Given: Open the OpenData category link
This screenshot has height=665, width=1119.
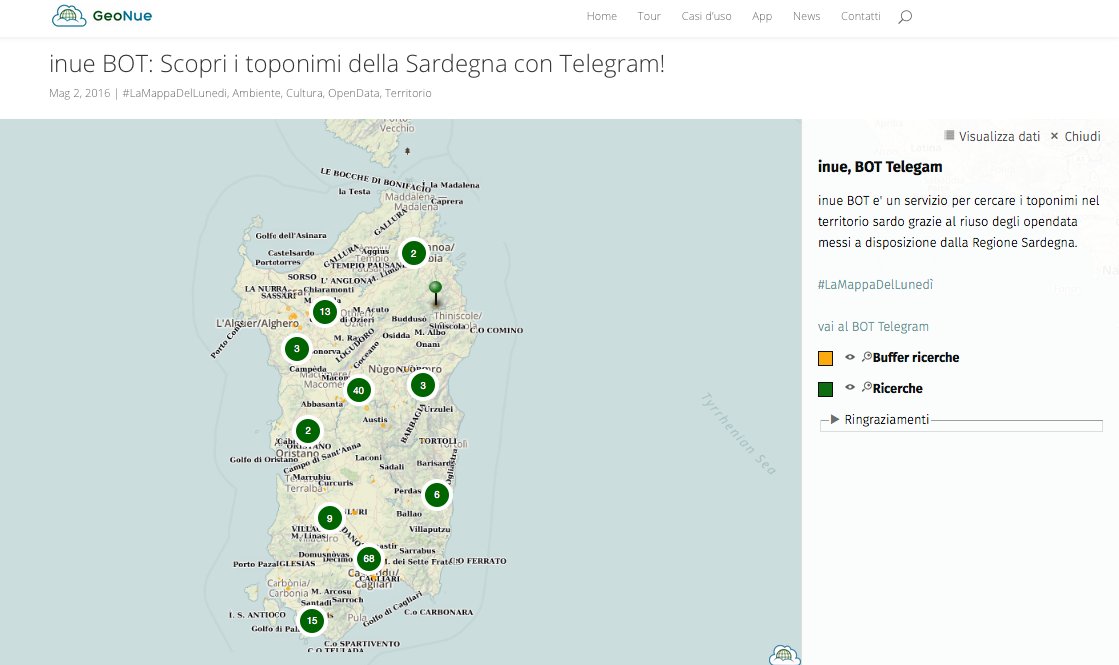Looking at the screenshot, I should coord(353,93).
